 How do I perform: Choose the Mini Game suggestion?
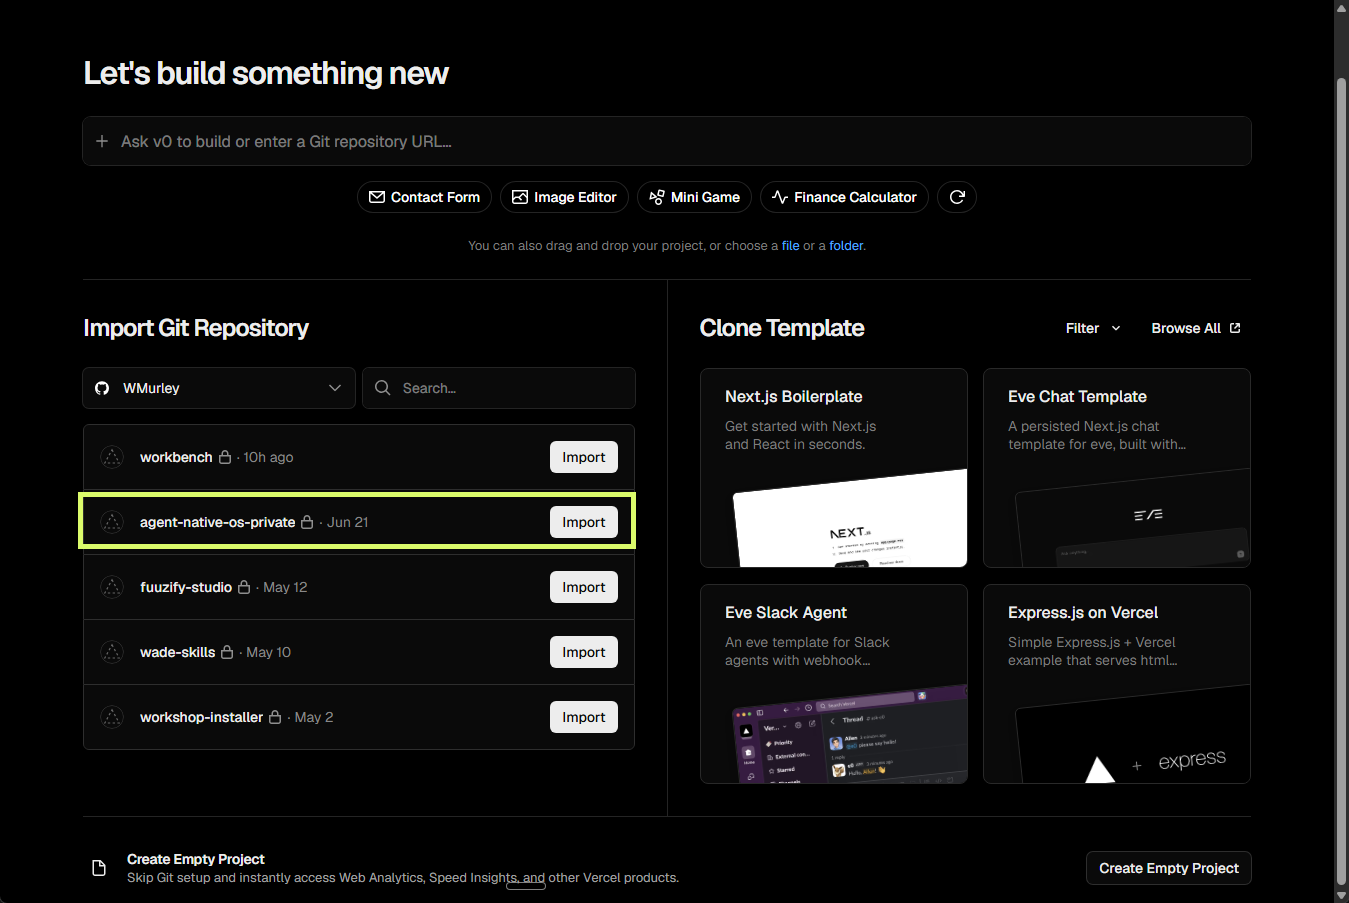coord(694,197)
